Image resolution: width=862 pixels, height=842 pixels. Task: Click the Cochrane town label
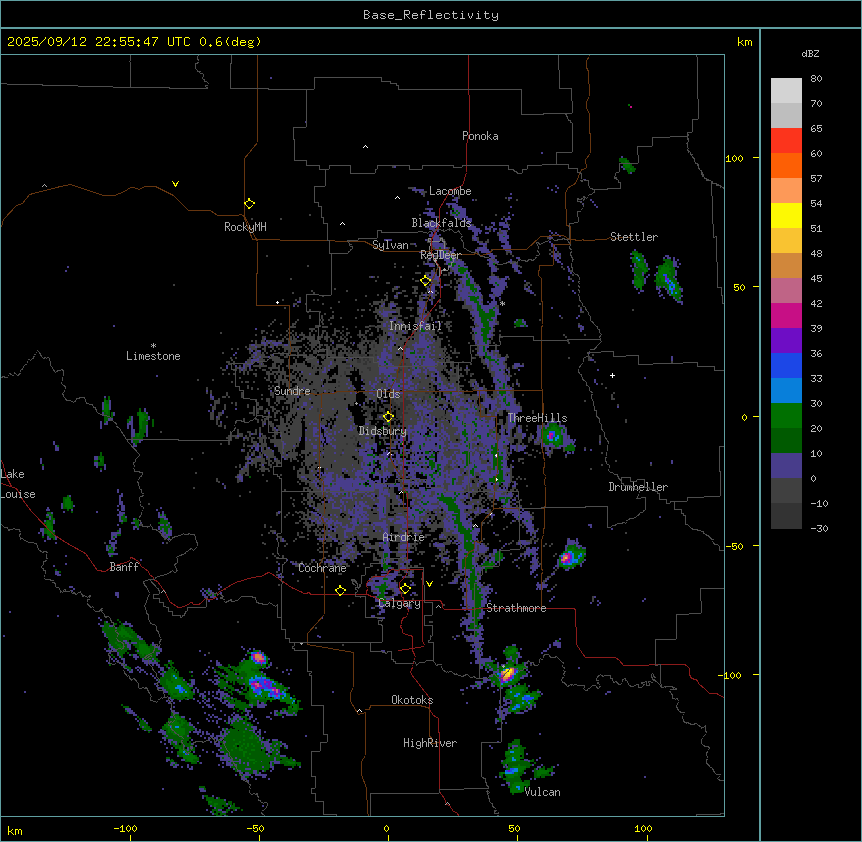pyautogui.click(x=322, y=568)
